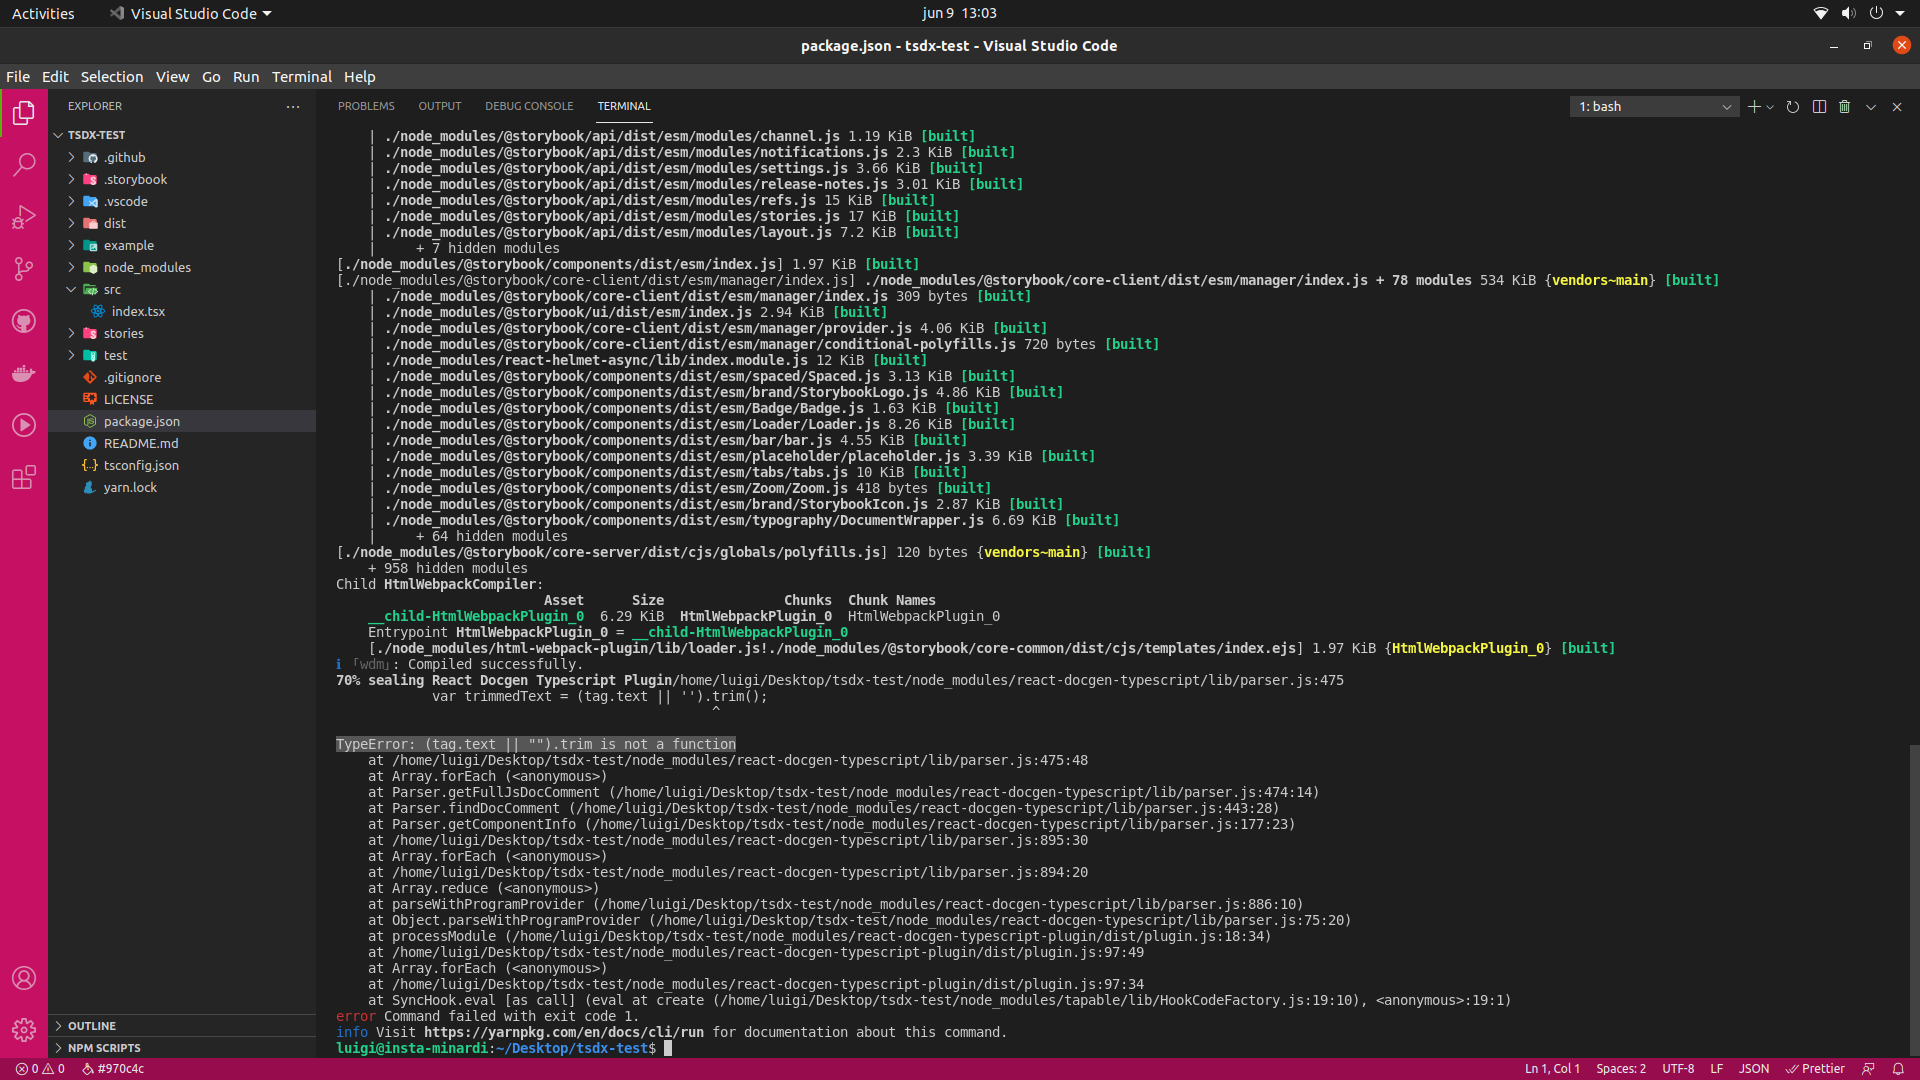Open the Source Control view
Viewport: 1920px width, 1080px height.
click(24, 268)
